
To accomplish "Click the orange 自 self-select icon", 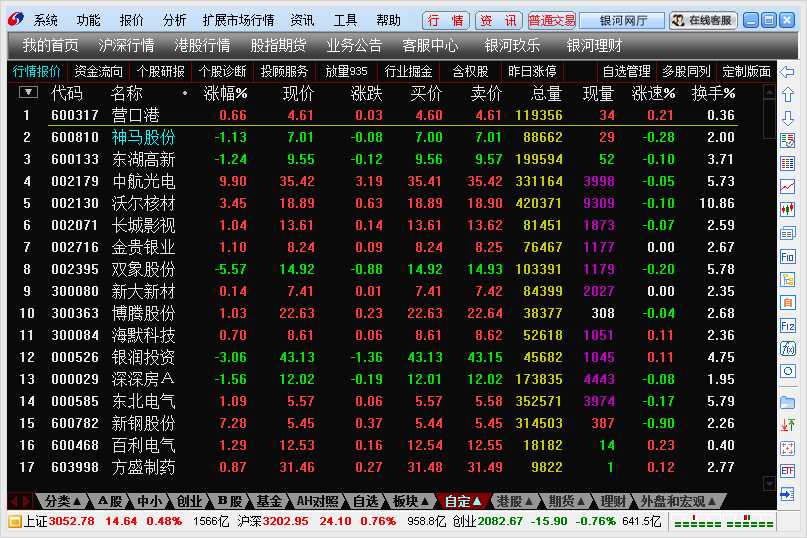I will pyautogui.click(x=787, y=303).
